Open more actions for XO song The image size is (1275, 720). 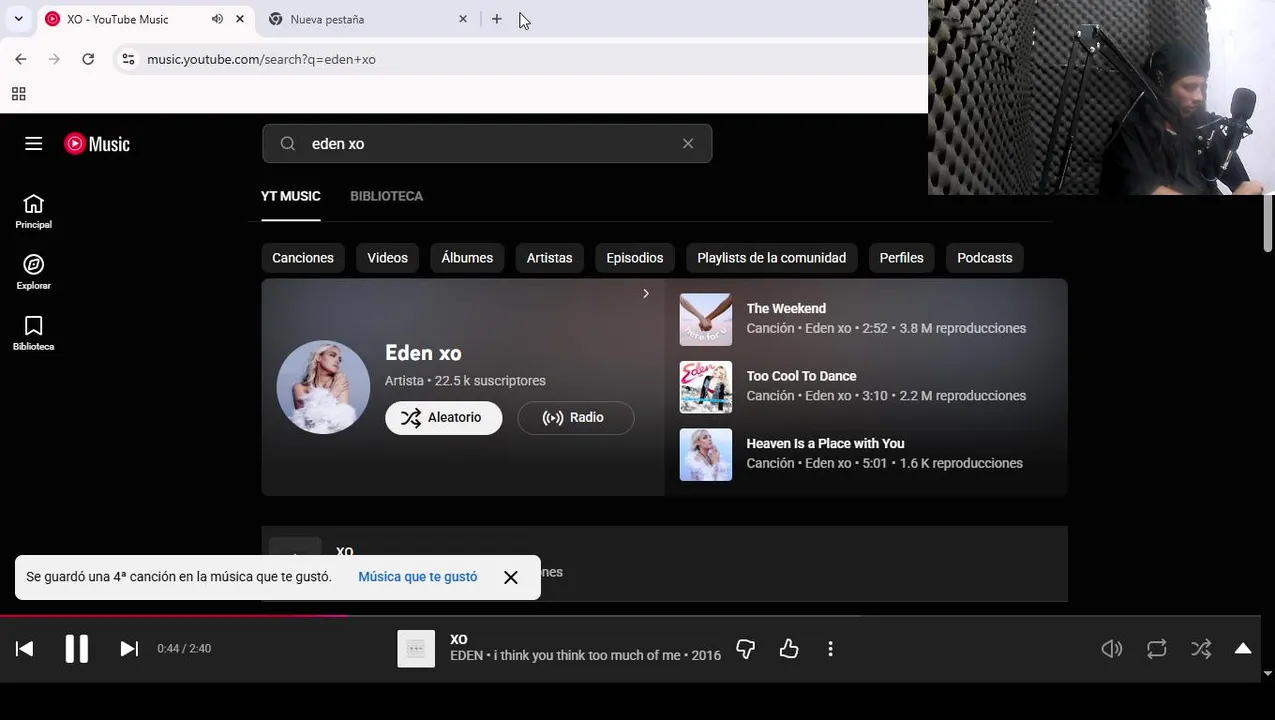click(x=830, y=649)
